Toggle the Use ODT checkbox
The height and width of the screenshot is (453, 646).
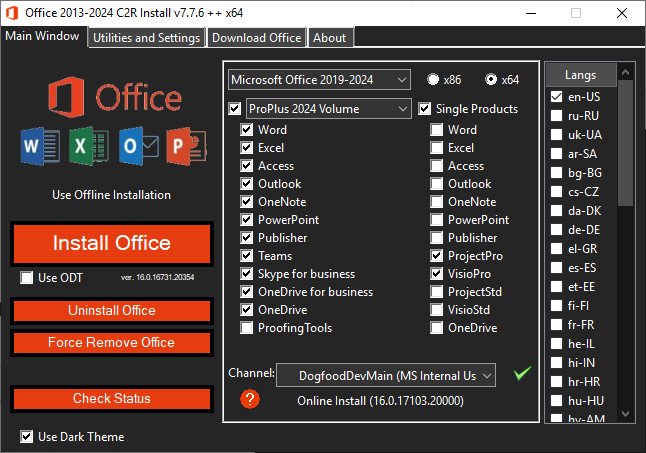click(27, 278)
